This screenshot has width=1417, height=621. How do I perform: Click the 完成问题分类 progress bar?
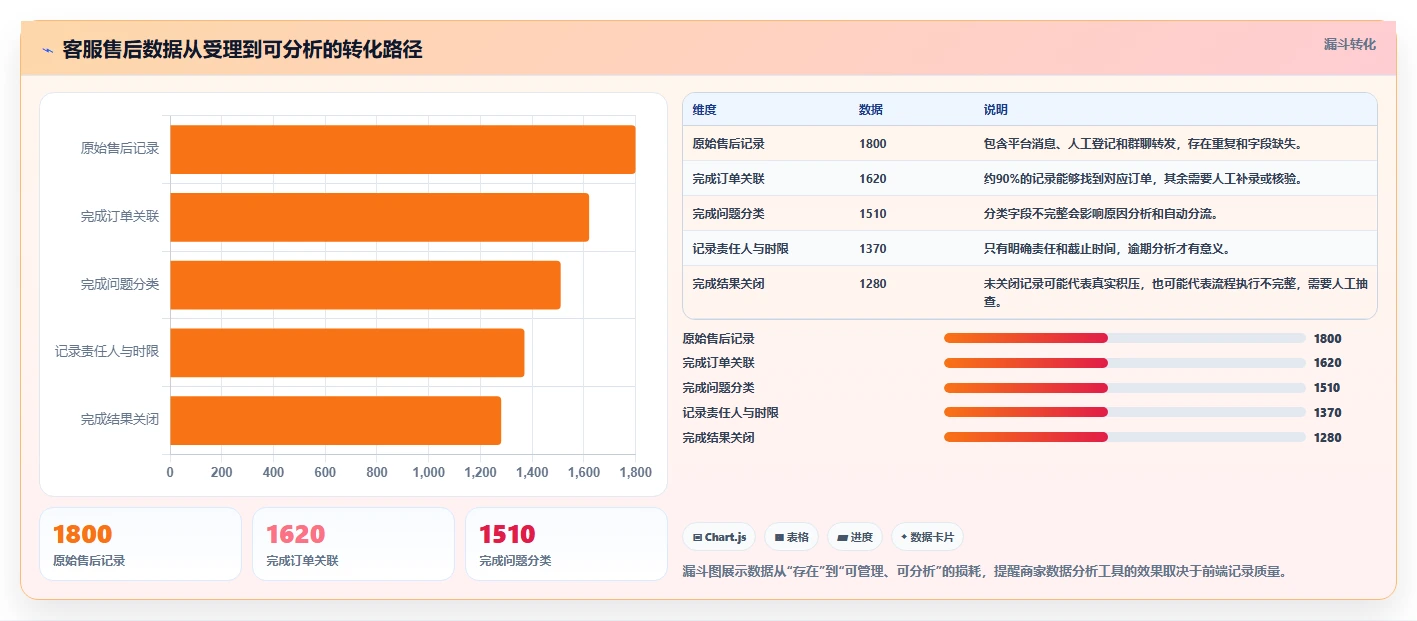(1125, 388)
